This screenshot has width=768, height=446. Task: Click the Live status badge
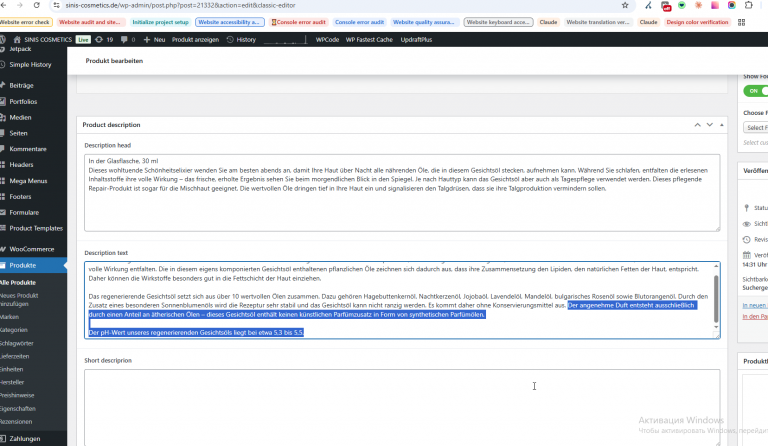[x=83, y=40]
